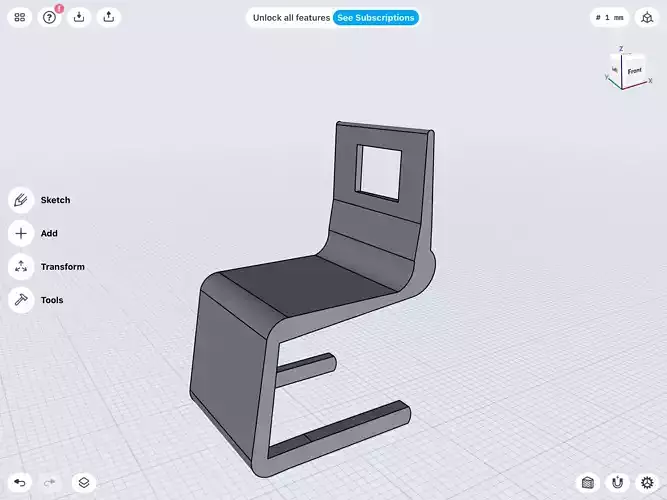Open the Tools menu label

52,300
